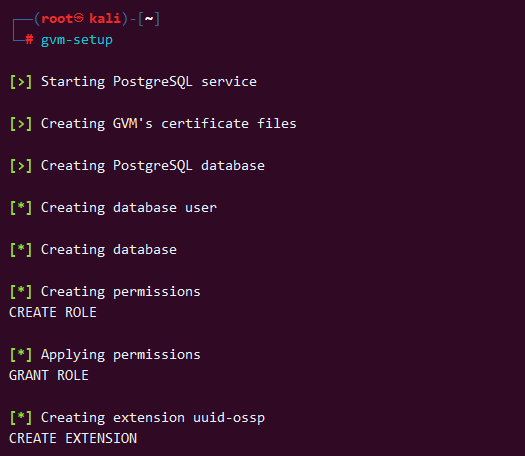Screen dimensions: 525x456
Task: Click the red hash prompt symbol
Action: (29, 40)
